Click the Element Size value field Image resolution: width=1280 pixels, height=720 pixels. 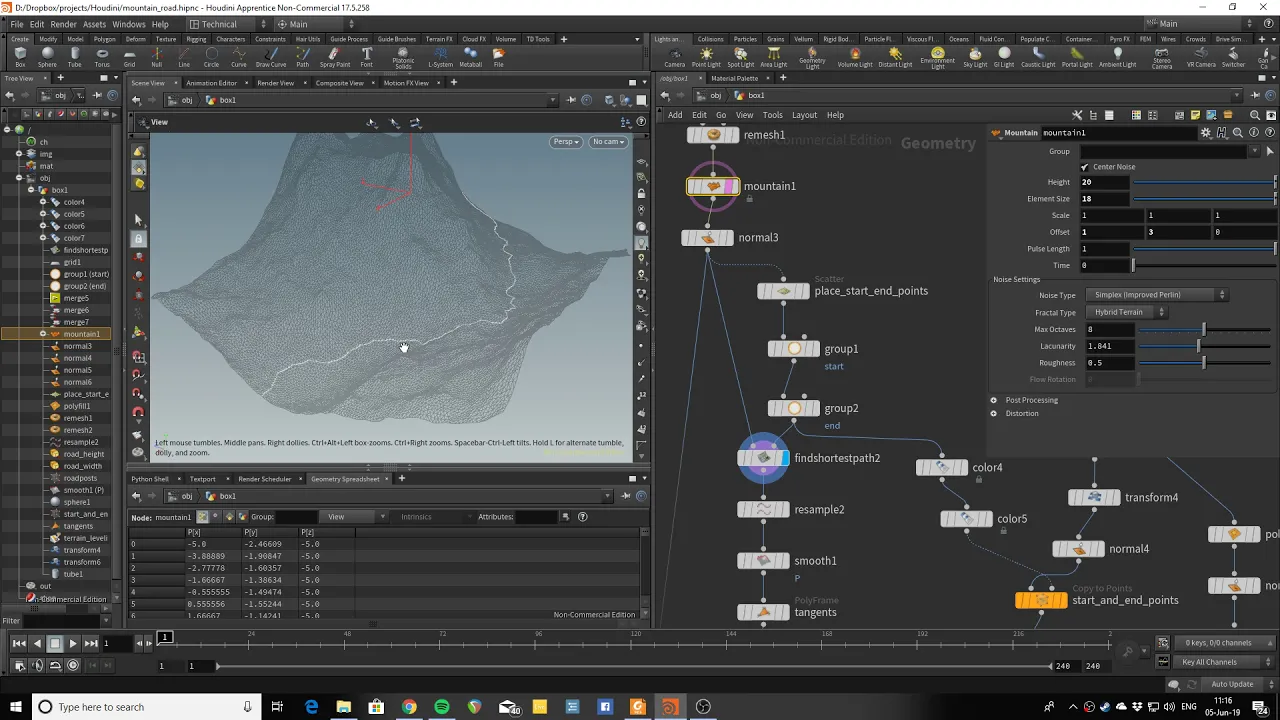click(1104, 199)
